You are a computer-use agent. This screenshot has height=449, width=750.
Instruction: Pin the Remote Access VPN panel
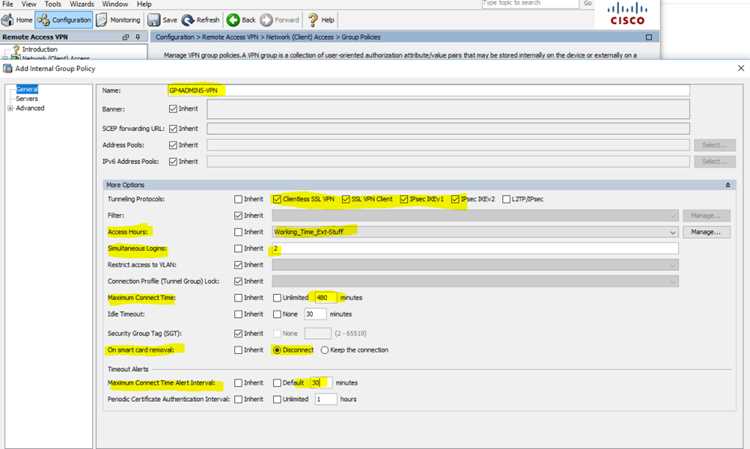coord(138,37)
